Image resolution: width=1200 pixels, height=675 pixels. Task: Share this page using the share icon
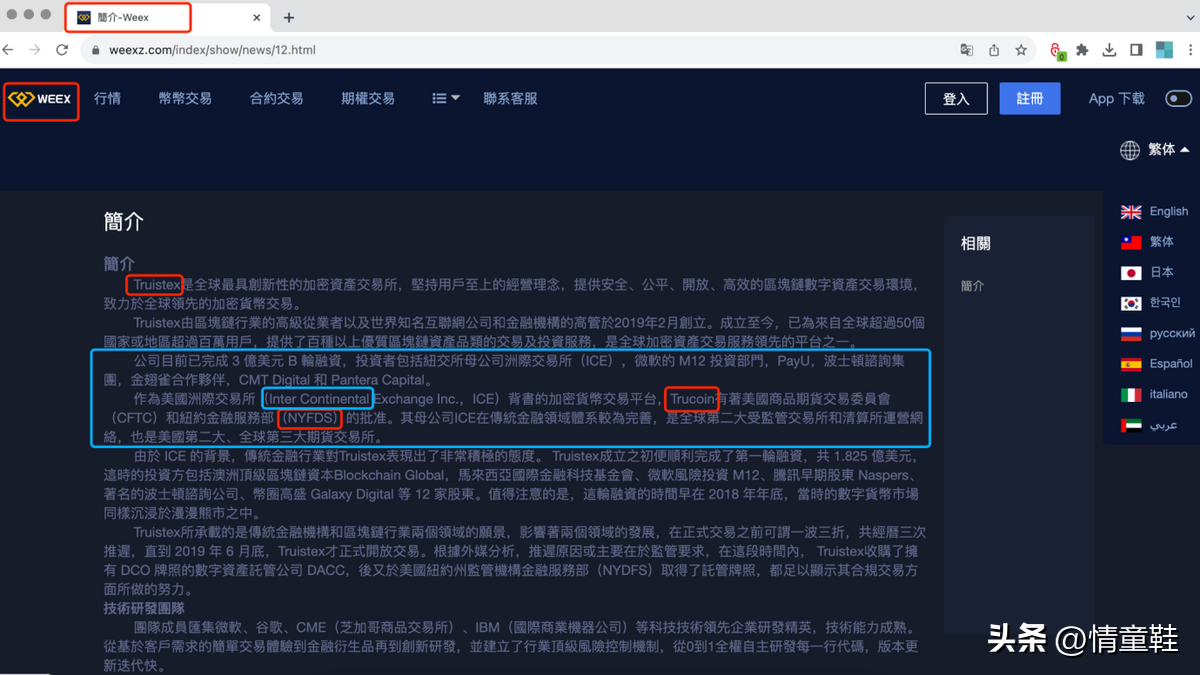(994, 50)
